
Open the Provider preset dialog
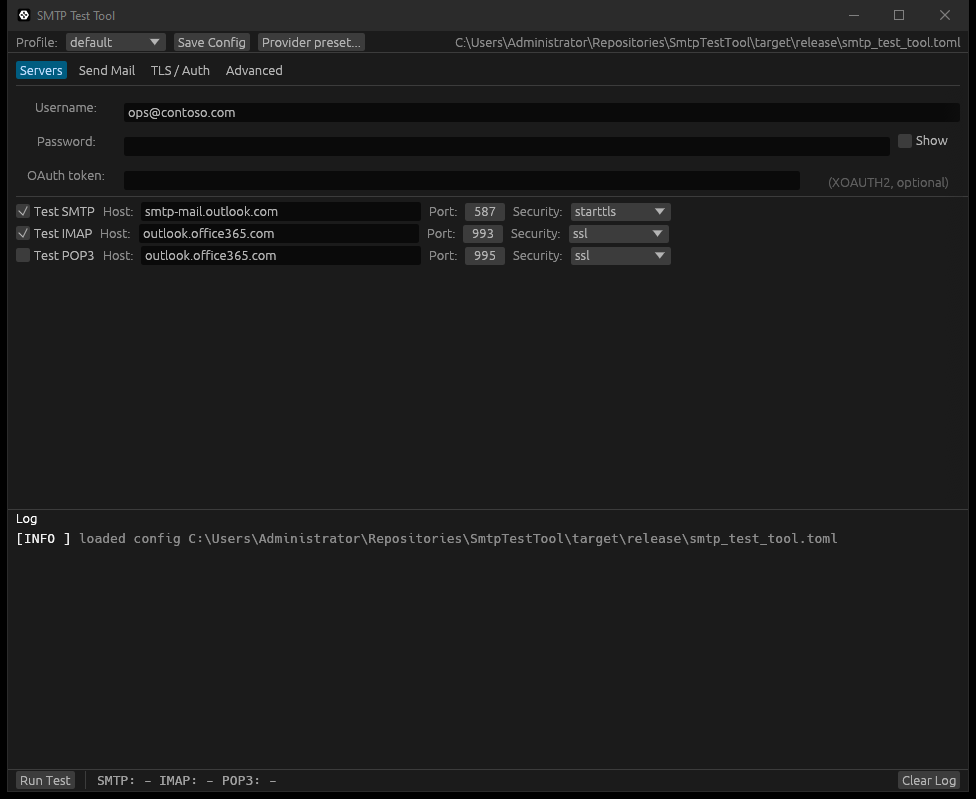pyautogui.click(x=311, y=42)
